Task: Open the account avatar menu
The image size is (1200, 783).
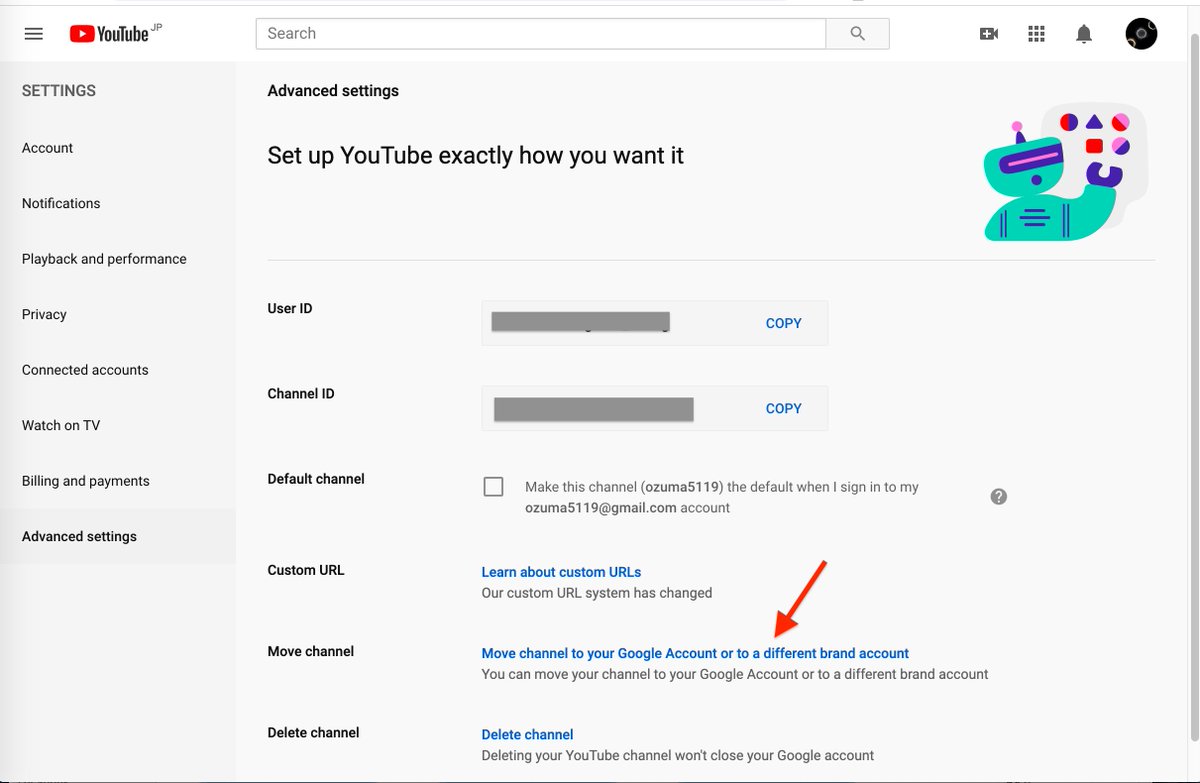Action: pos(1141,34)
